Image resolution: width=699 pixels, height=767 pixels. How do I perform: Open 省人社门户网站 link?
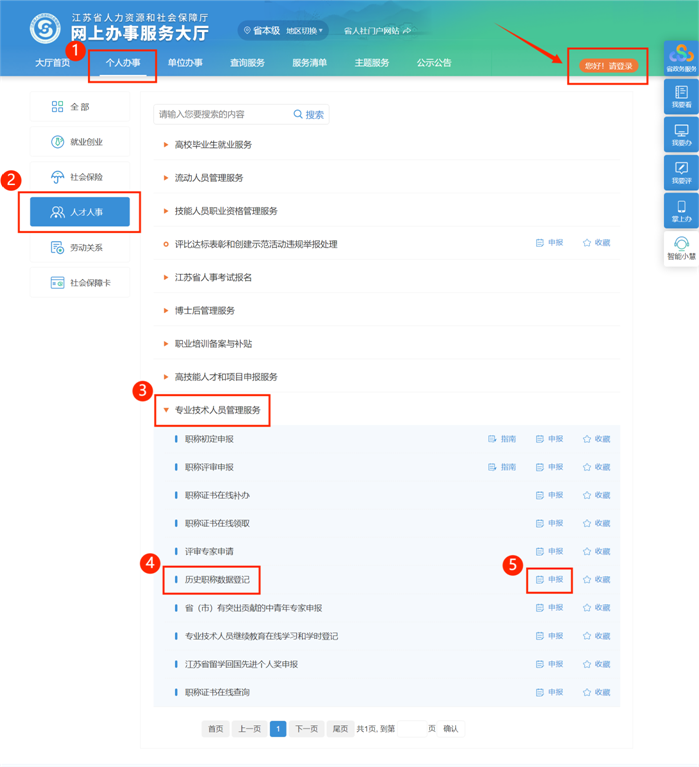tap(377, 31)
